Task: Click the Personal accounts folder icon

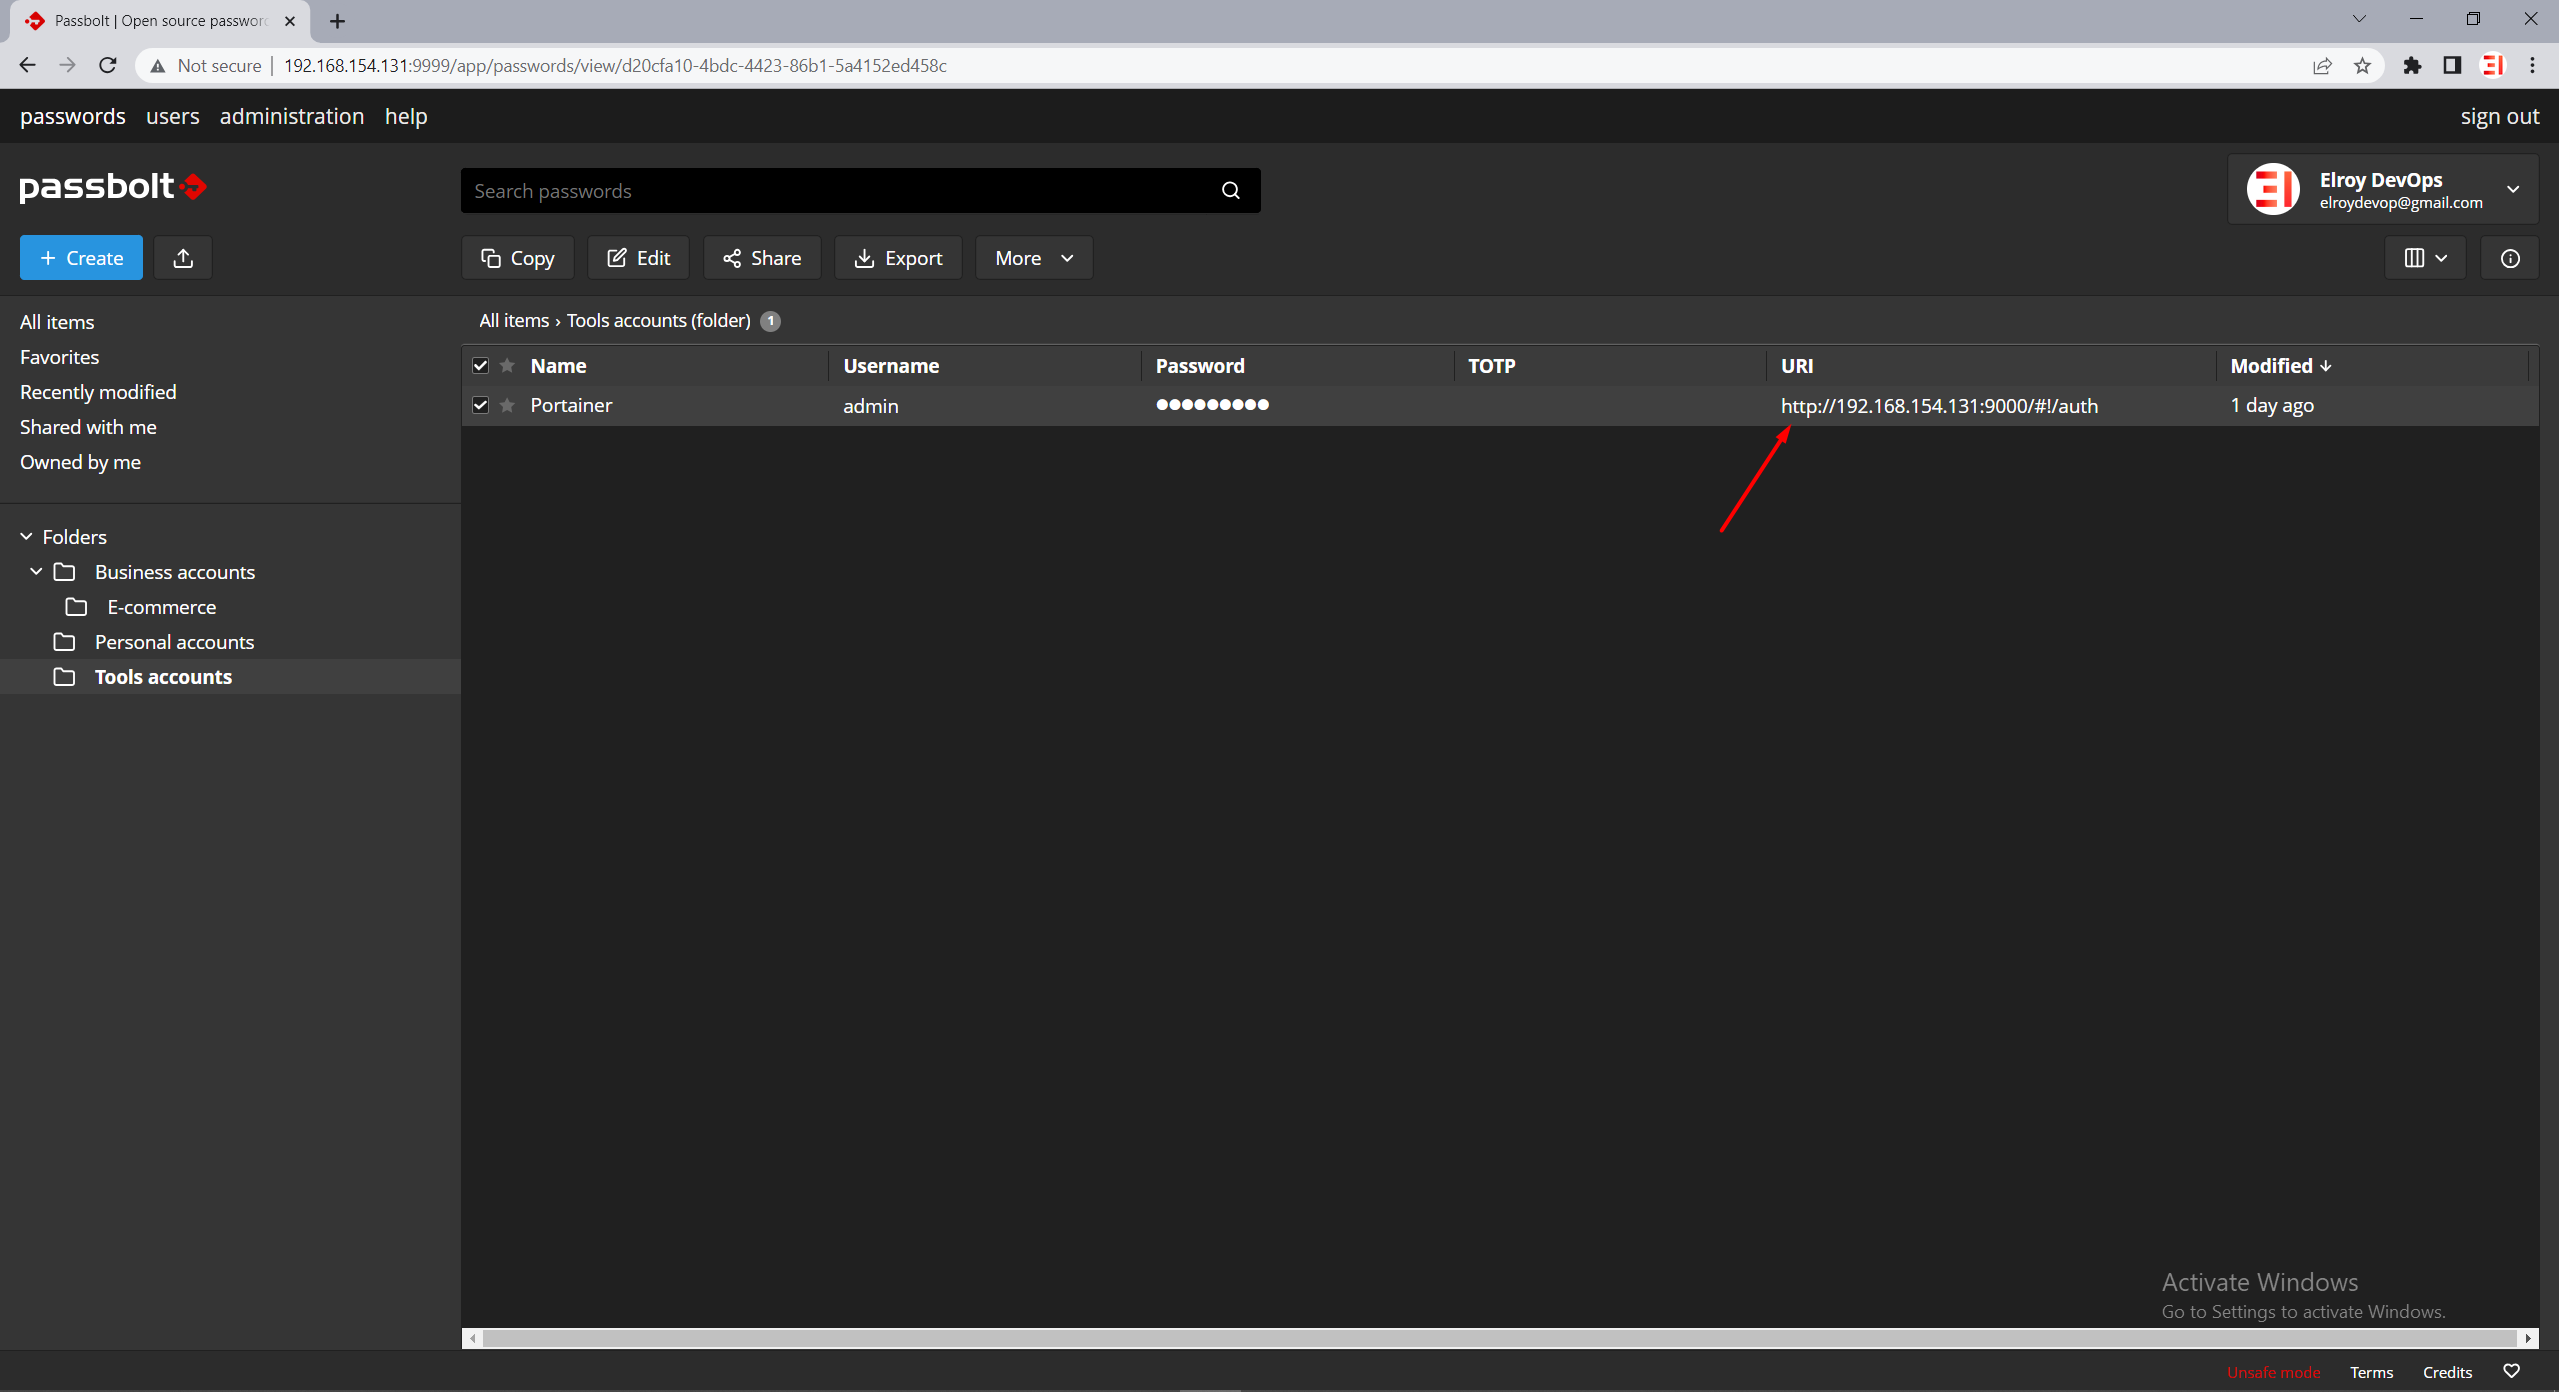Action: 64,642
